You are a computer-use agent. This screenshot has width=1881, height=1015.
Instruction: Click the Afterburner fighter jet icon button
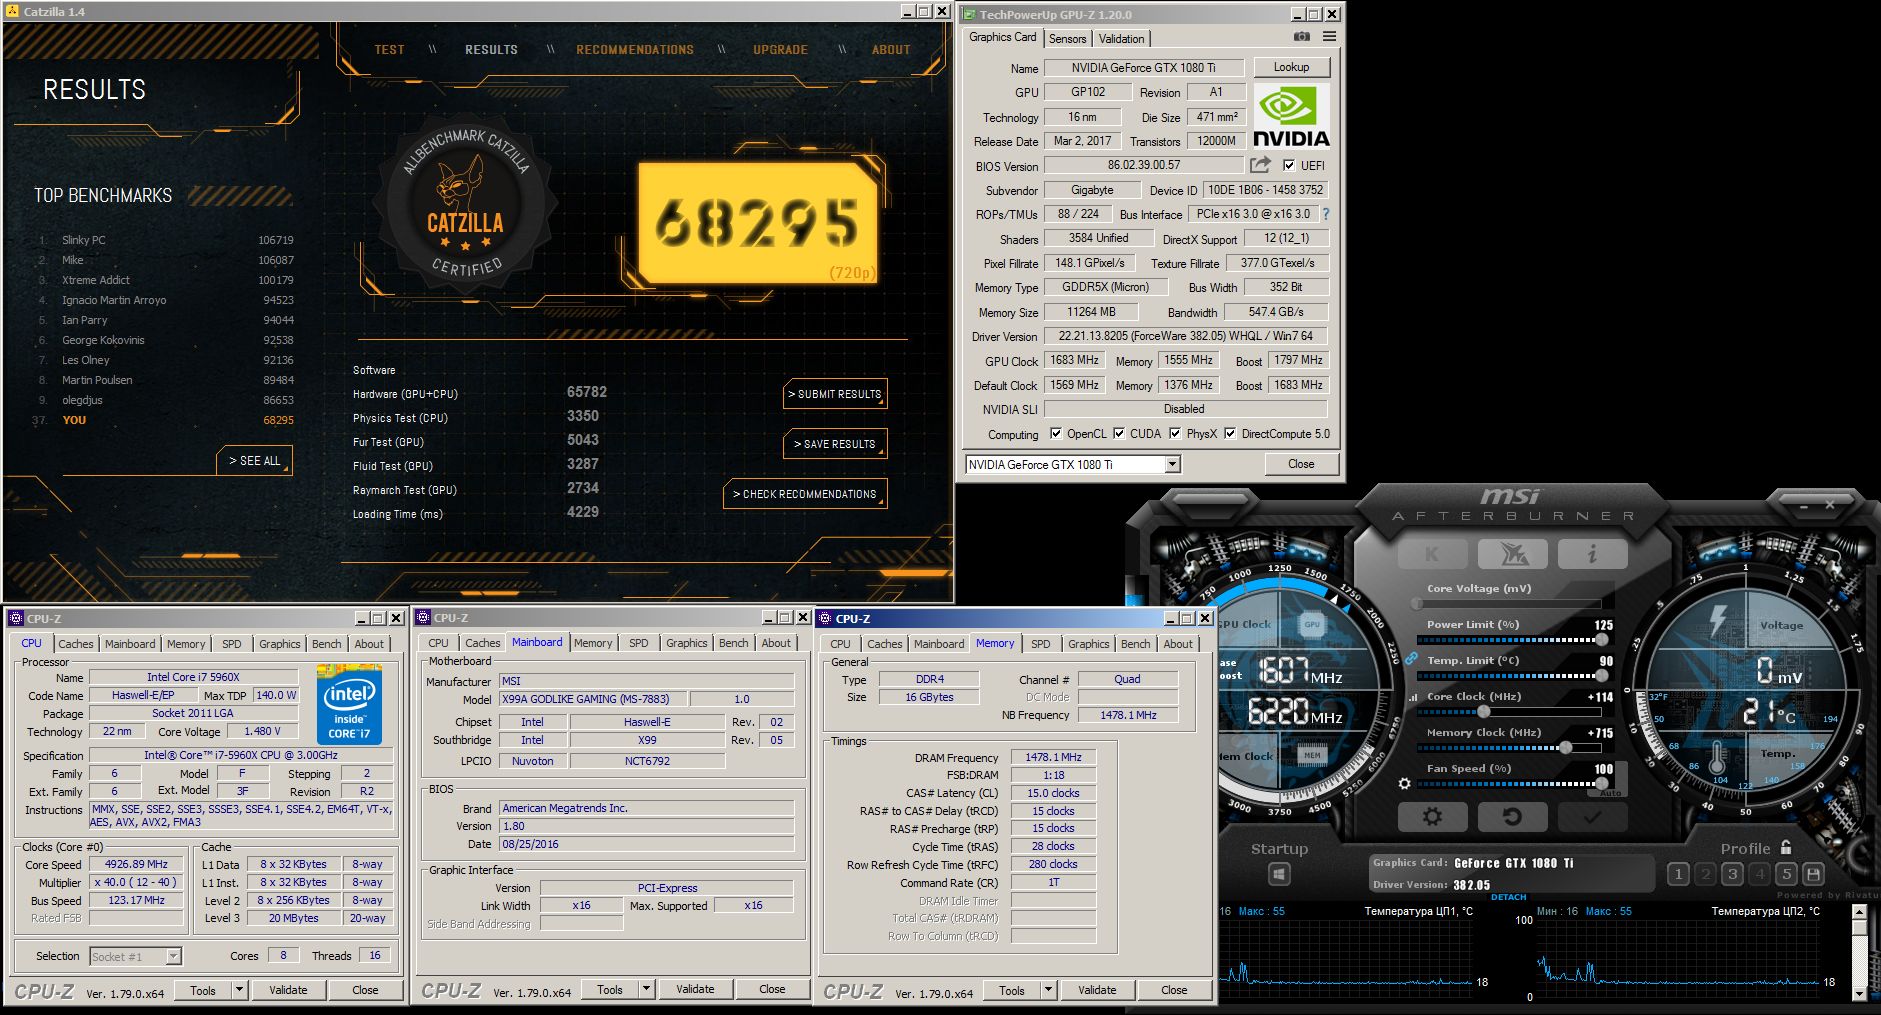[x=1511, y=554]
